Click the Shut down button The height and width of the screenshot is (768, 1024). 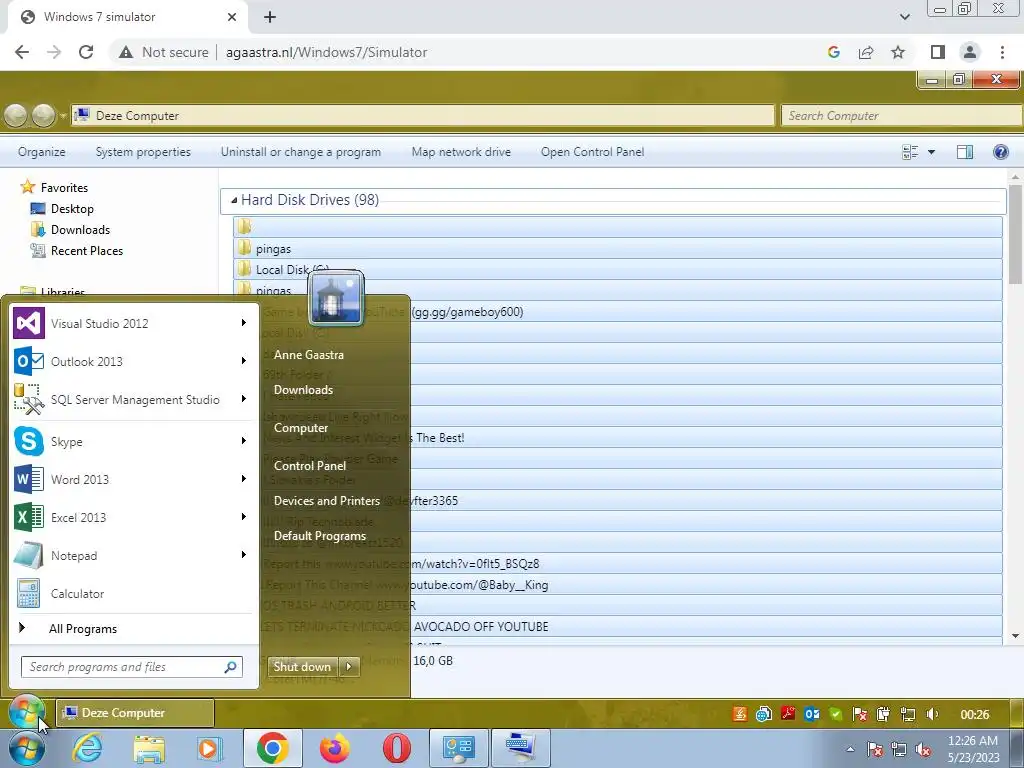[x=302, y=667]
